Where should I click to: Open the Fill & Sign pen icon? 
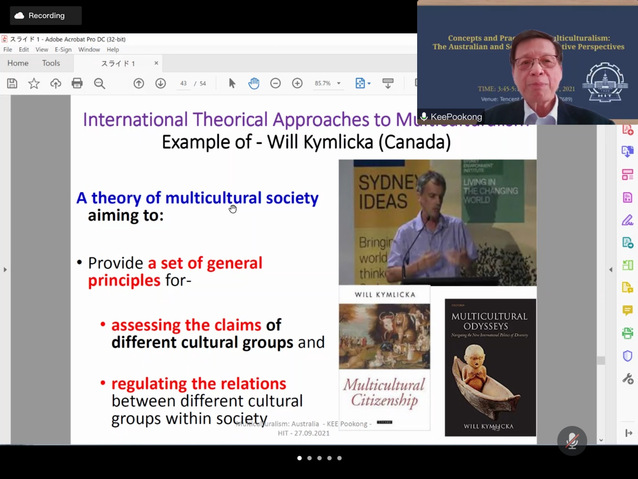pyautogui.click(x=627, y=220)
